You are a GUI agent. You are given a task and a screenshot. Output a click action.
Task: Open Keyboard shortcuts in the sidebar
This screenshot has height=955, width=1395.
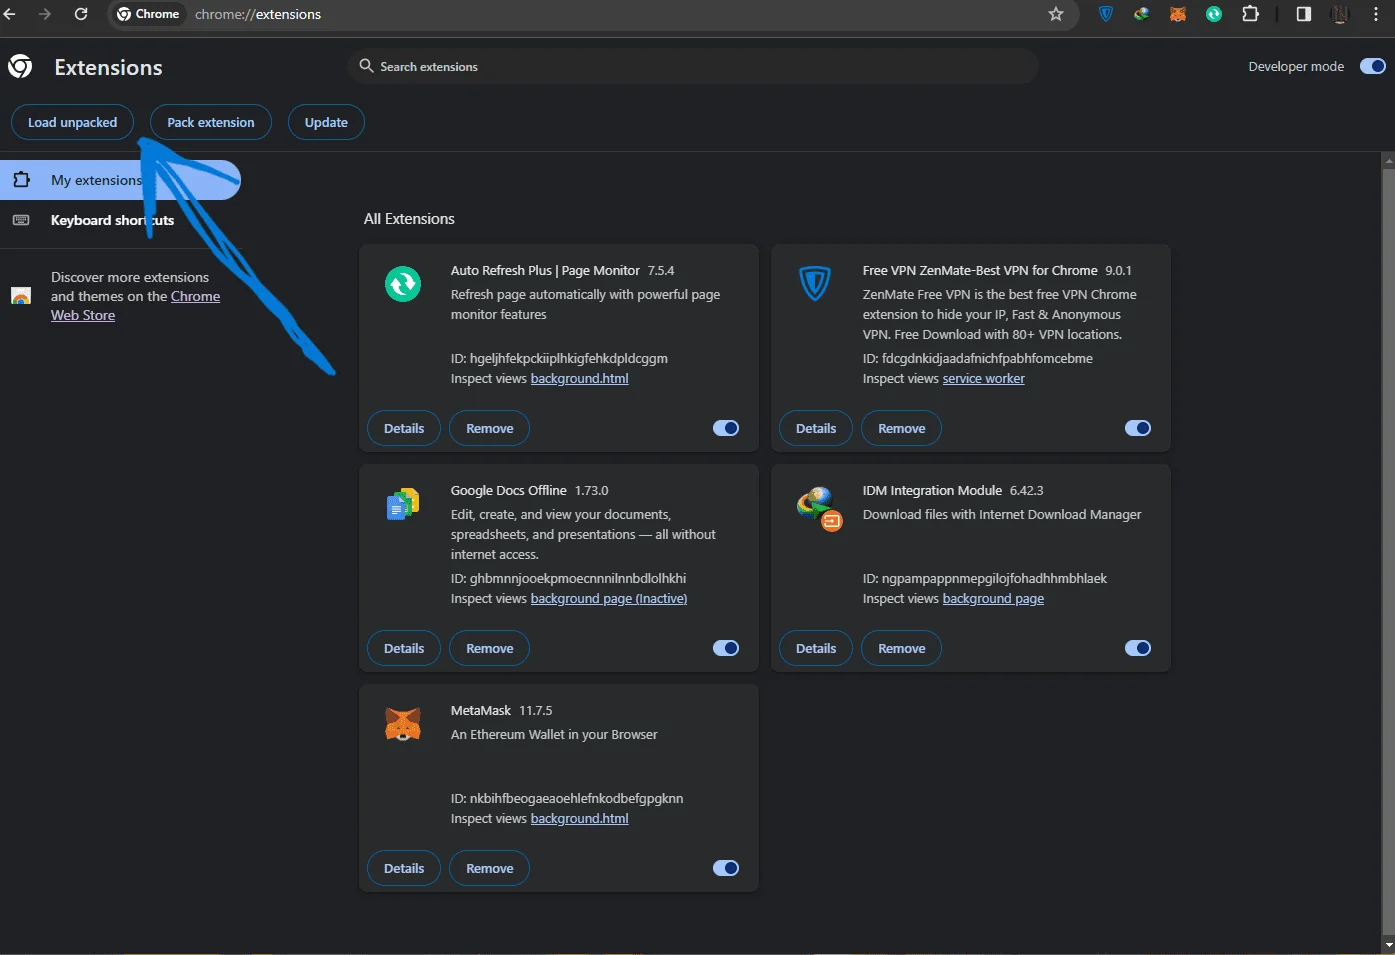112,220
